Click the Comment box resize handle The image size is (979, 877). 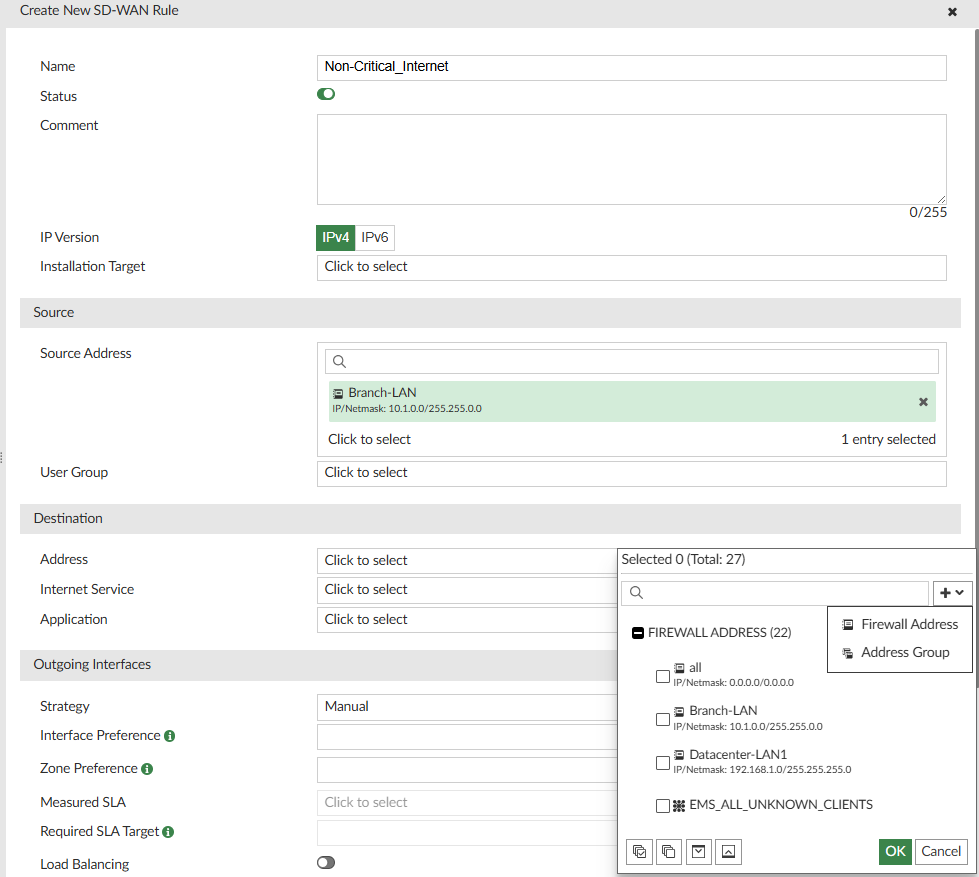point(941,199)
